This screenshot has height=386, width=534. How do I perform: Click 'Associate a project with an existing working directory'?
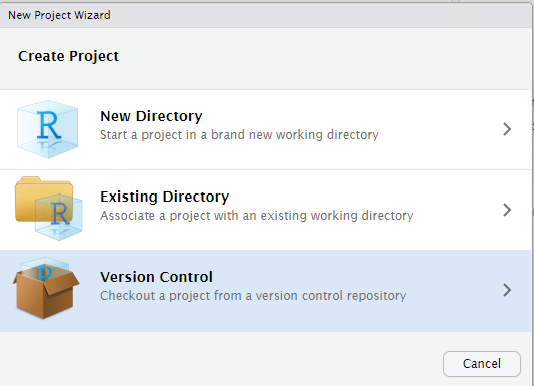click(256, 216)
